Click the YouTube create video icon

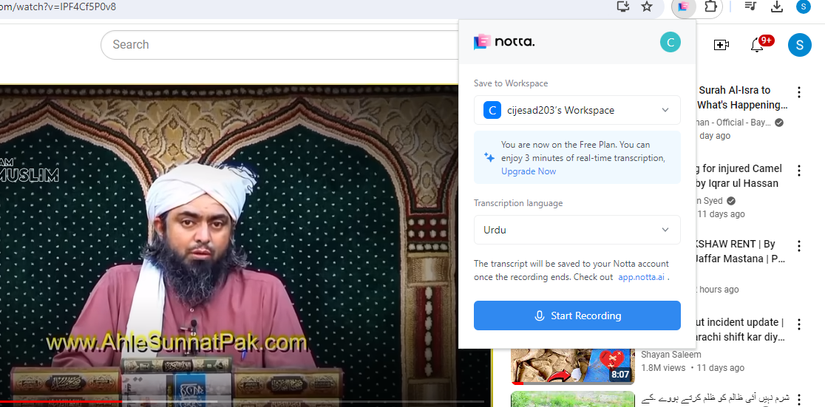click(721, 45)
